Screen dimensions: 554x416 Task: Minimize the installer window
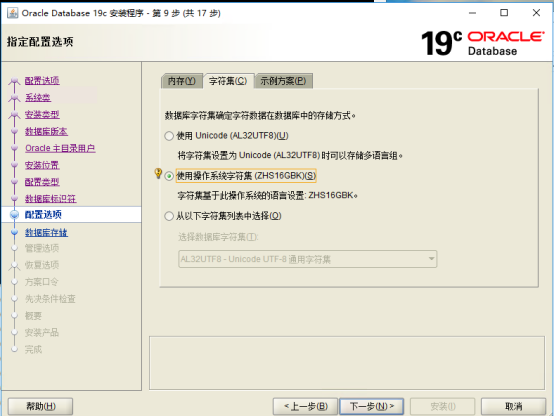coord(472,13)
